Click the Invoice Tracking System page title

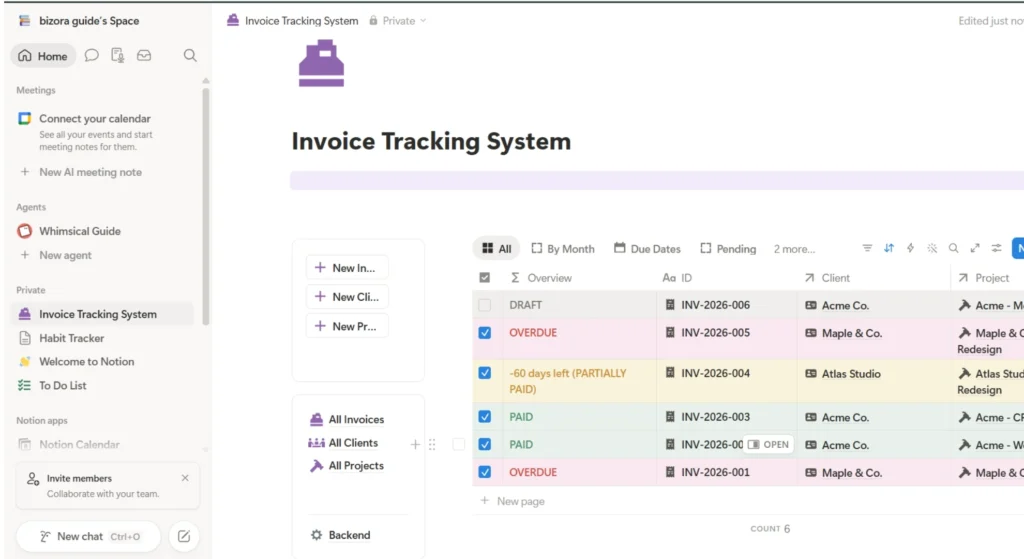coord(431,141)
